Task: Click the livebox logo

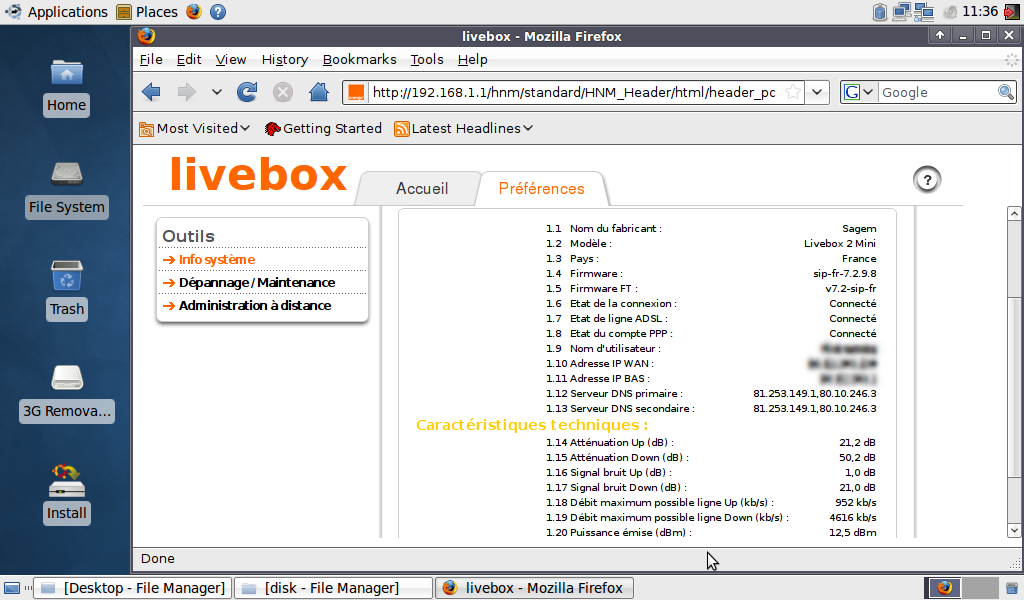Action: (x=258, y=174)
